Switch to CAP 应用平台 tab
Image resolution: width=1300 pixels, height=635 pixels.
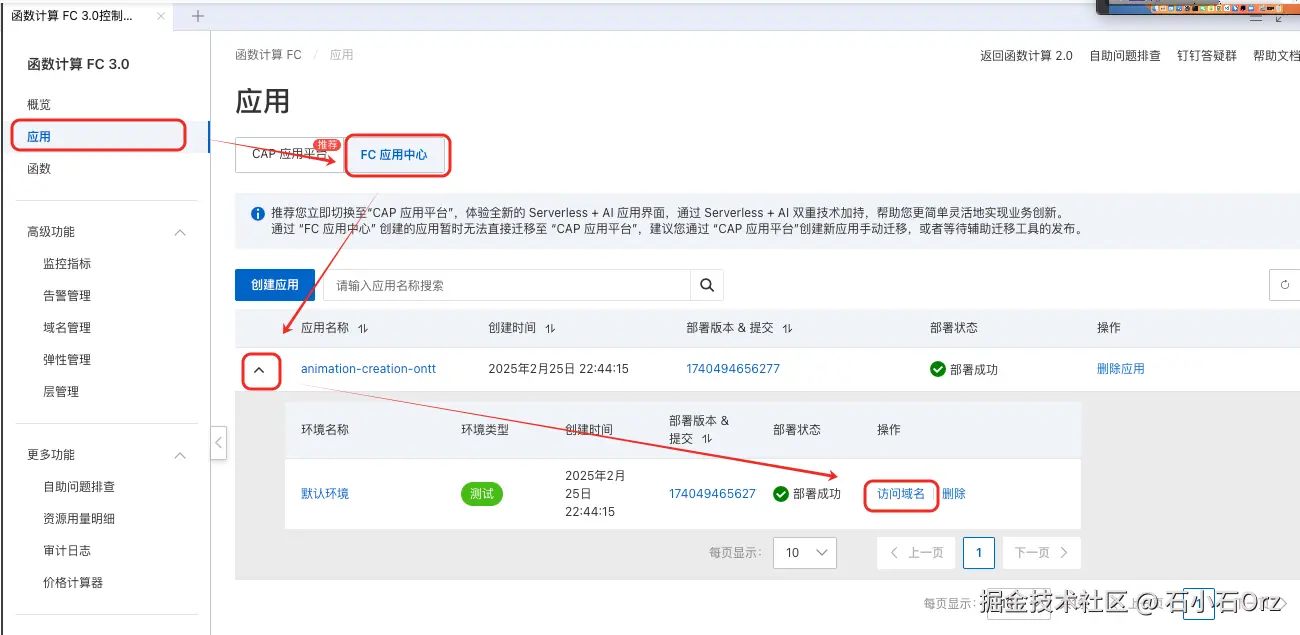(x=290, y=155)
